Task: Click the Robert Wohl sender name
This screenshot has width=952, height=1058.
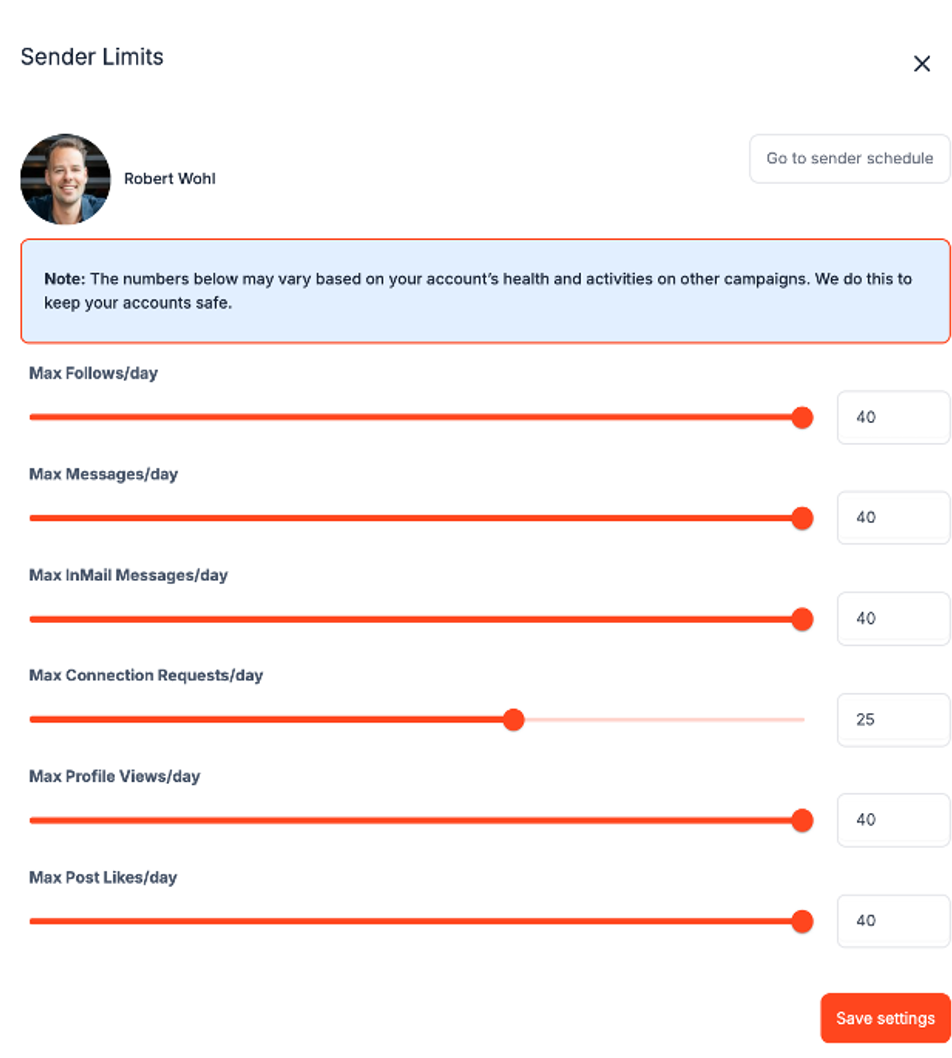Action: point(170,179)
